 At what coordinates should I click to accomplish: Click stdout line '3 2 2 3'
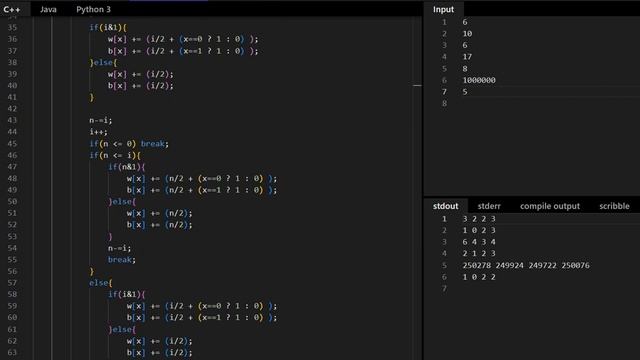pyautogui.click(x=479, y=219)
